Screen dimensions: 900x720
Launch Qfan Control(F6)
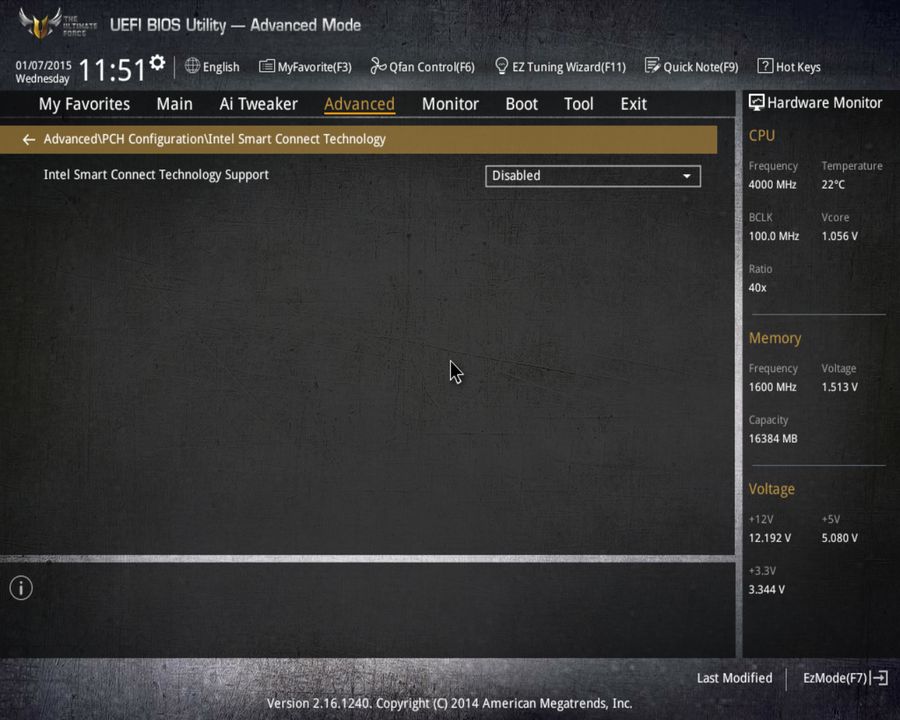click(x=432, y=67)
